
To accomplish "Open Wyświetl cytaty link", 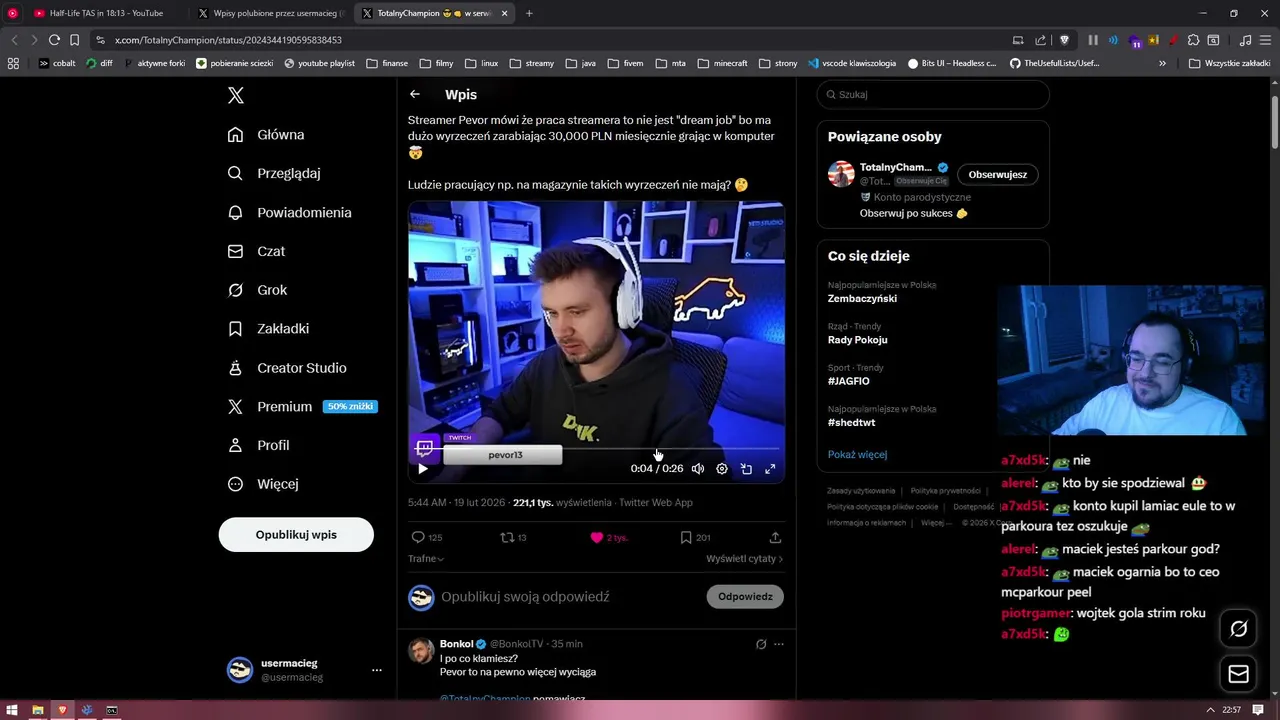I will 744,559.
